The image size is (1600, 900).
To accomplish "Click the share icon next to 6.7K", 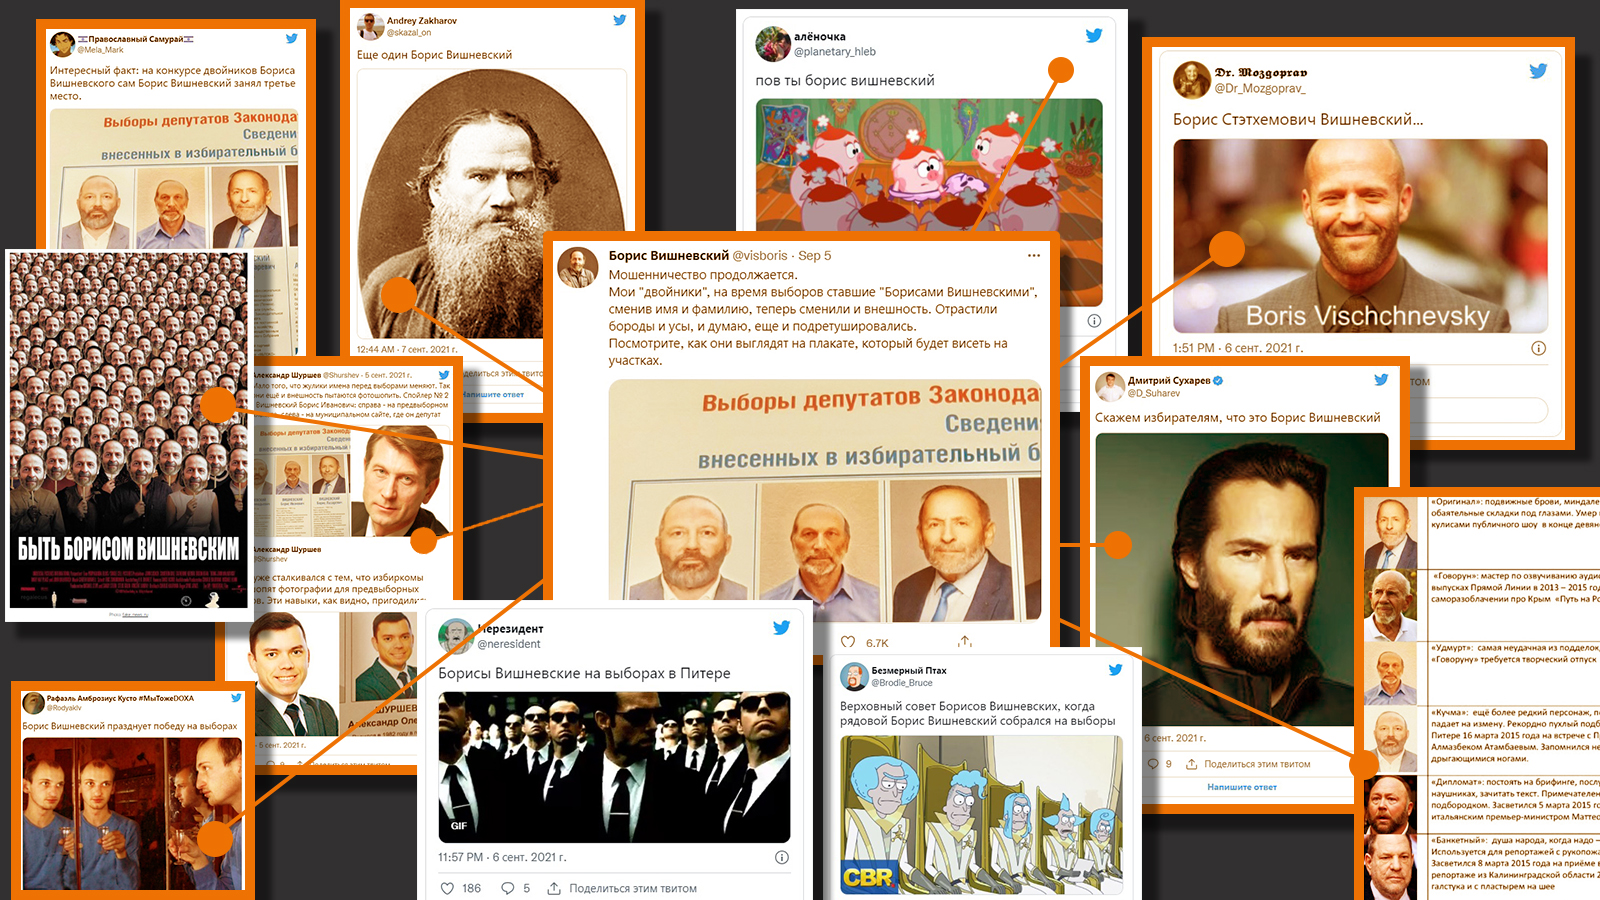I will coord(965,642).
